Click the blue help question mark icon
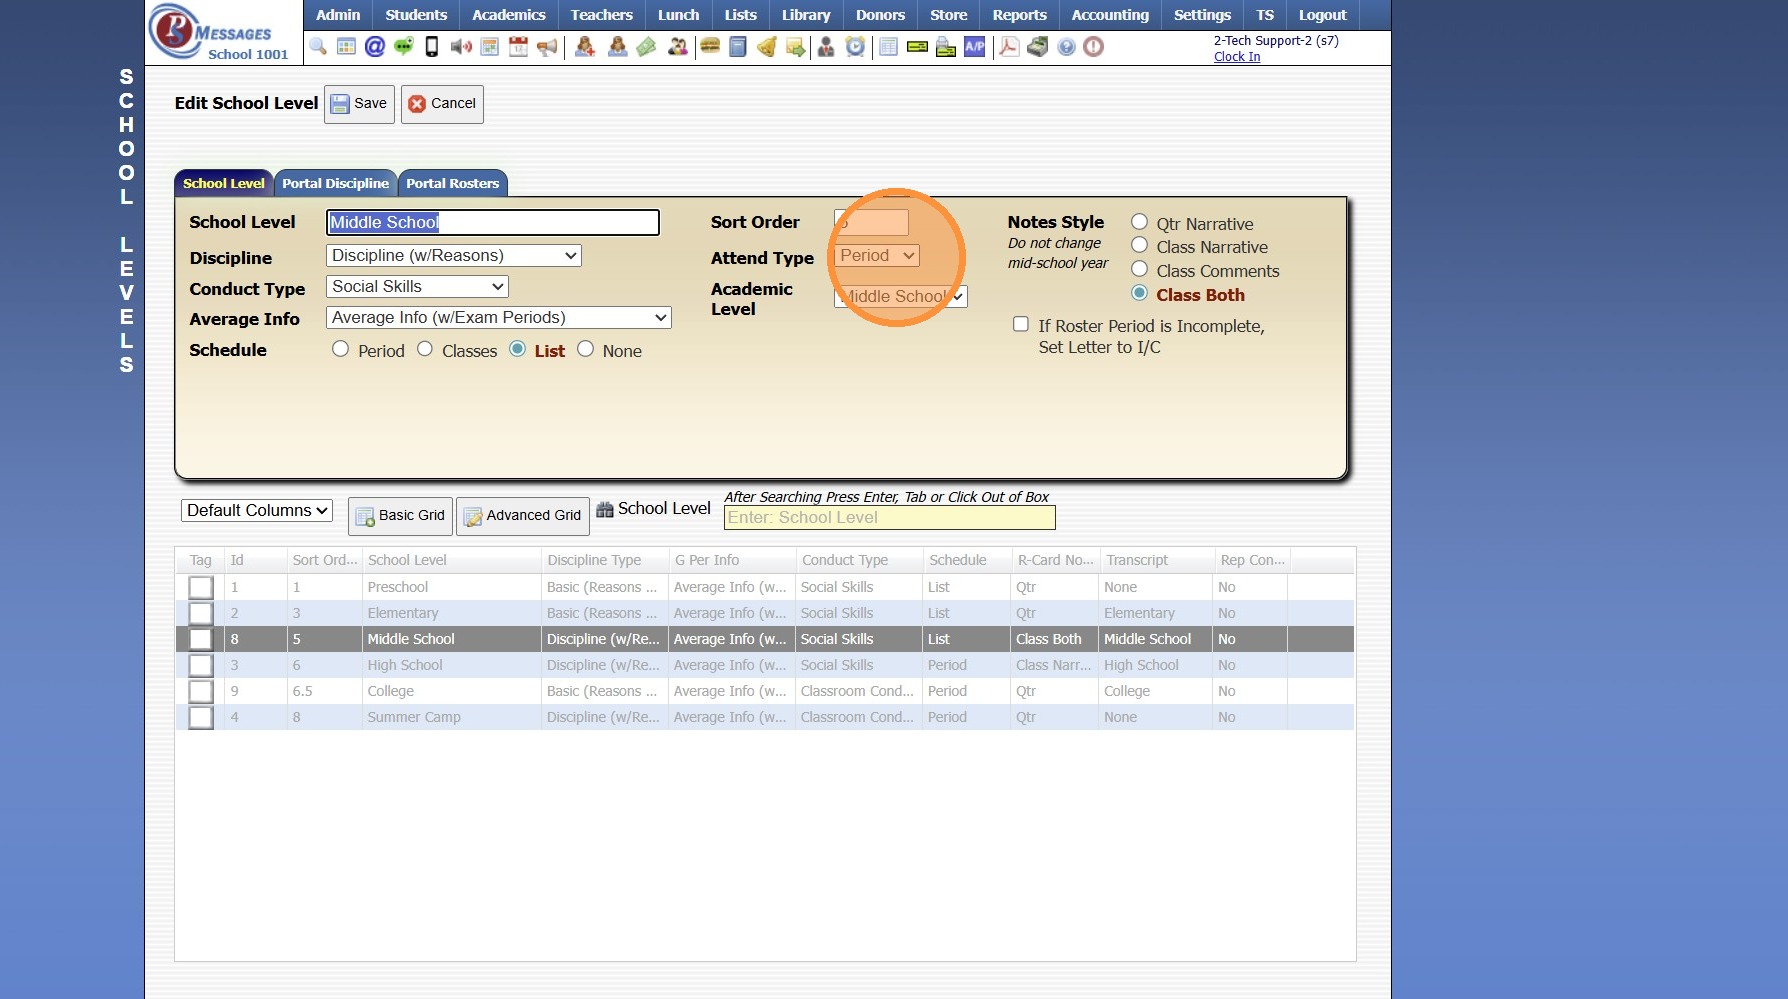 1067,46
